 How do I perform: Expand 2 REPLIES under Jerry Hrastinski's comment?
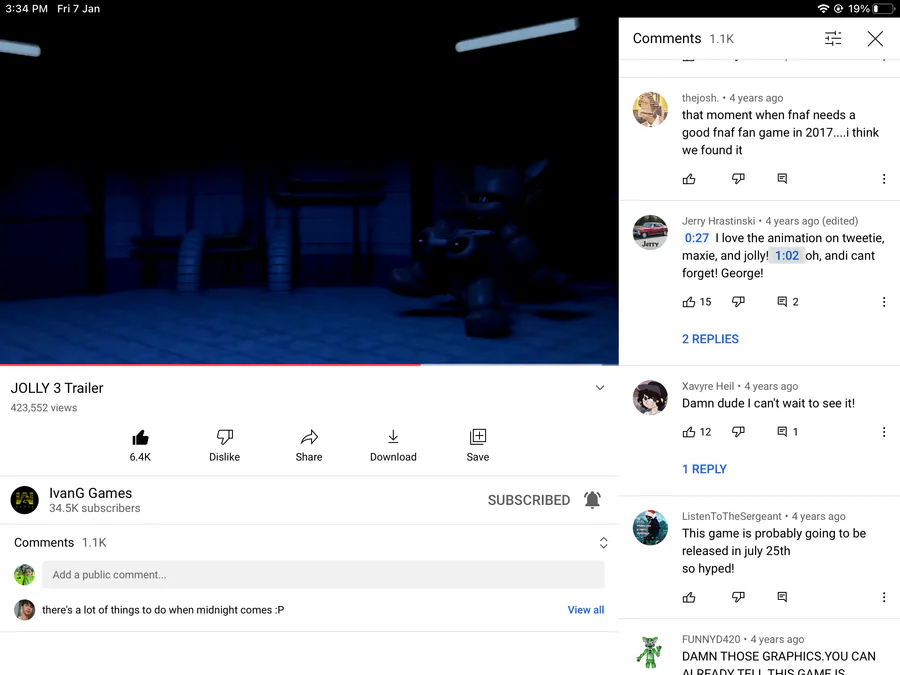point(710,339)
